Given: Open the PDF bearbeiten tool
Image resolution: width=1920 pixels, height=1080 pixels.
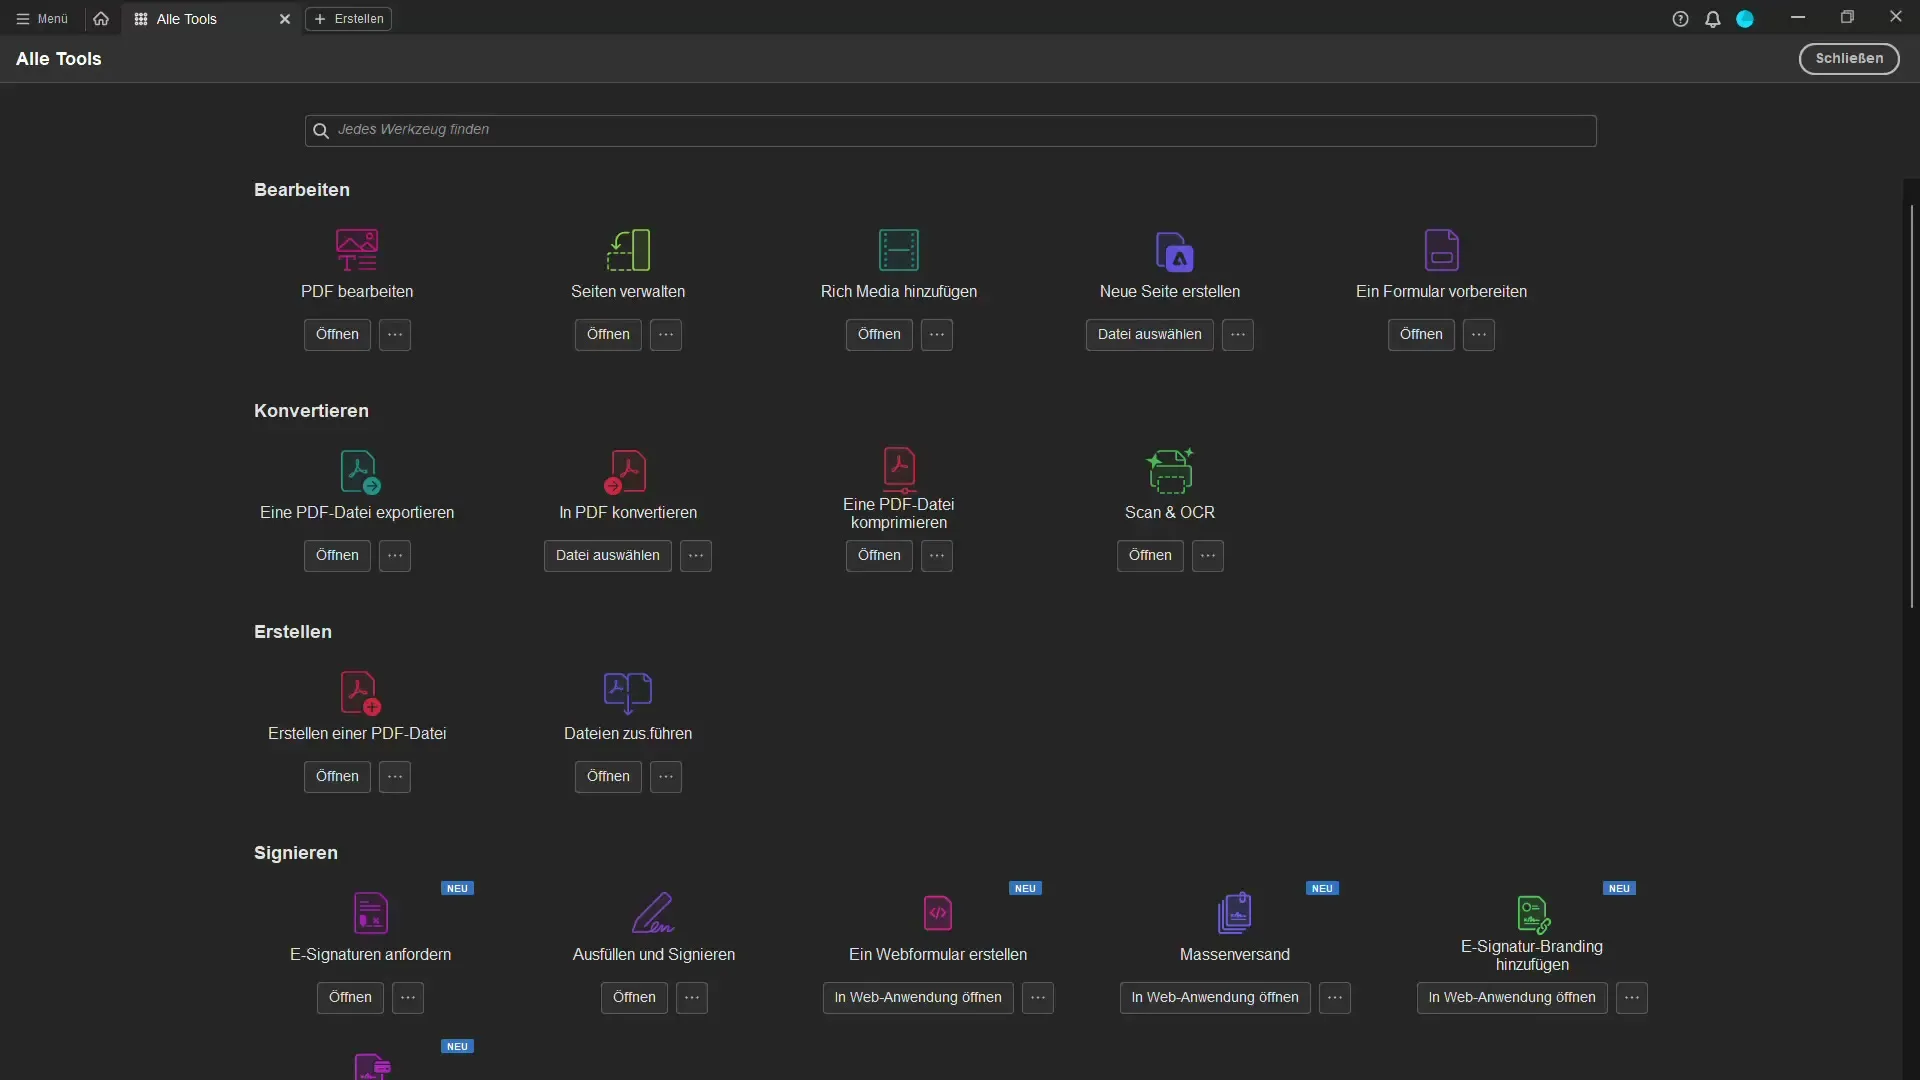Looking at the screenshot, I should tap(336, 334).
